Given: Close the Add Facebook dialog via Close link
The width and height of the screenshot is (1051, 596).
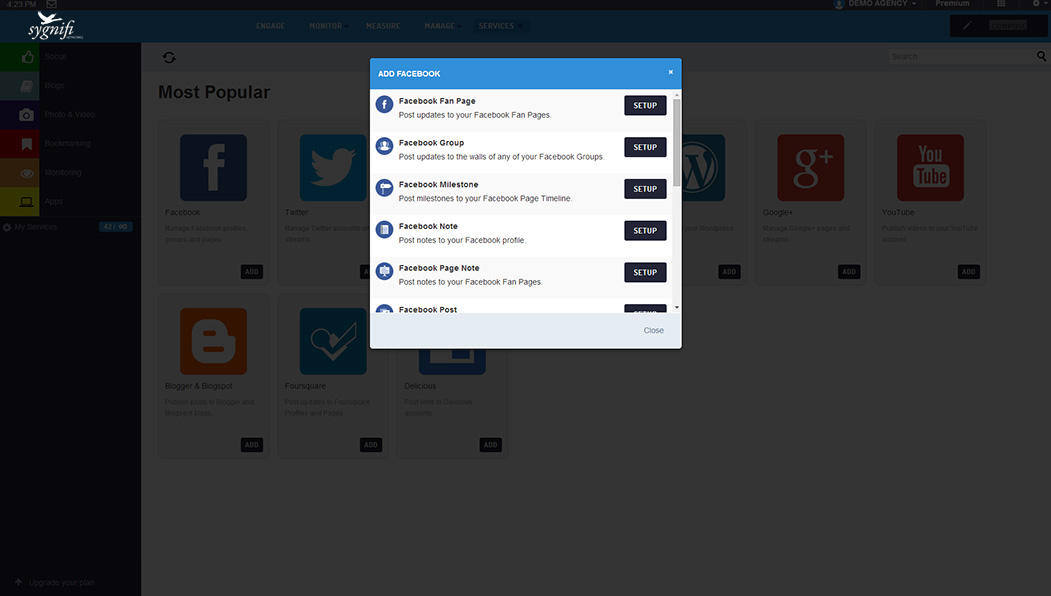Looking at the screenshot, I should (x=653, y=330).
